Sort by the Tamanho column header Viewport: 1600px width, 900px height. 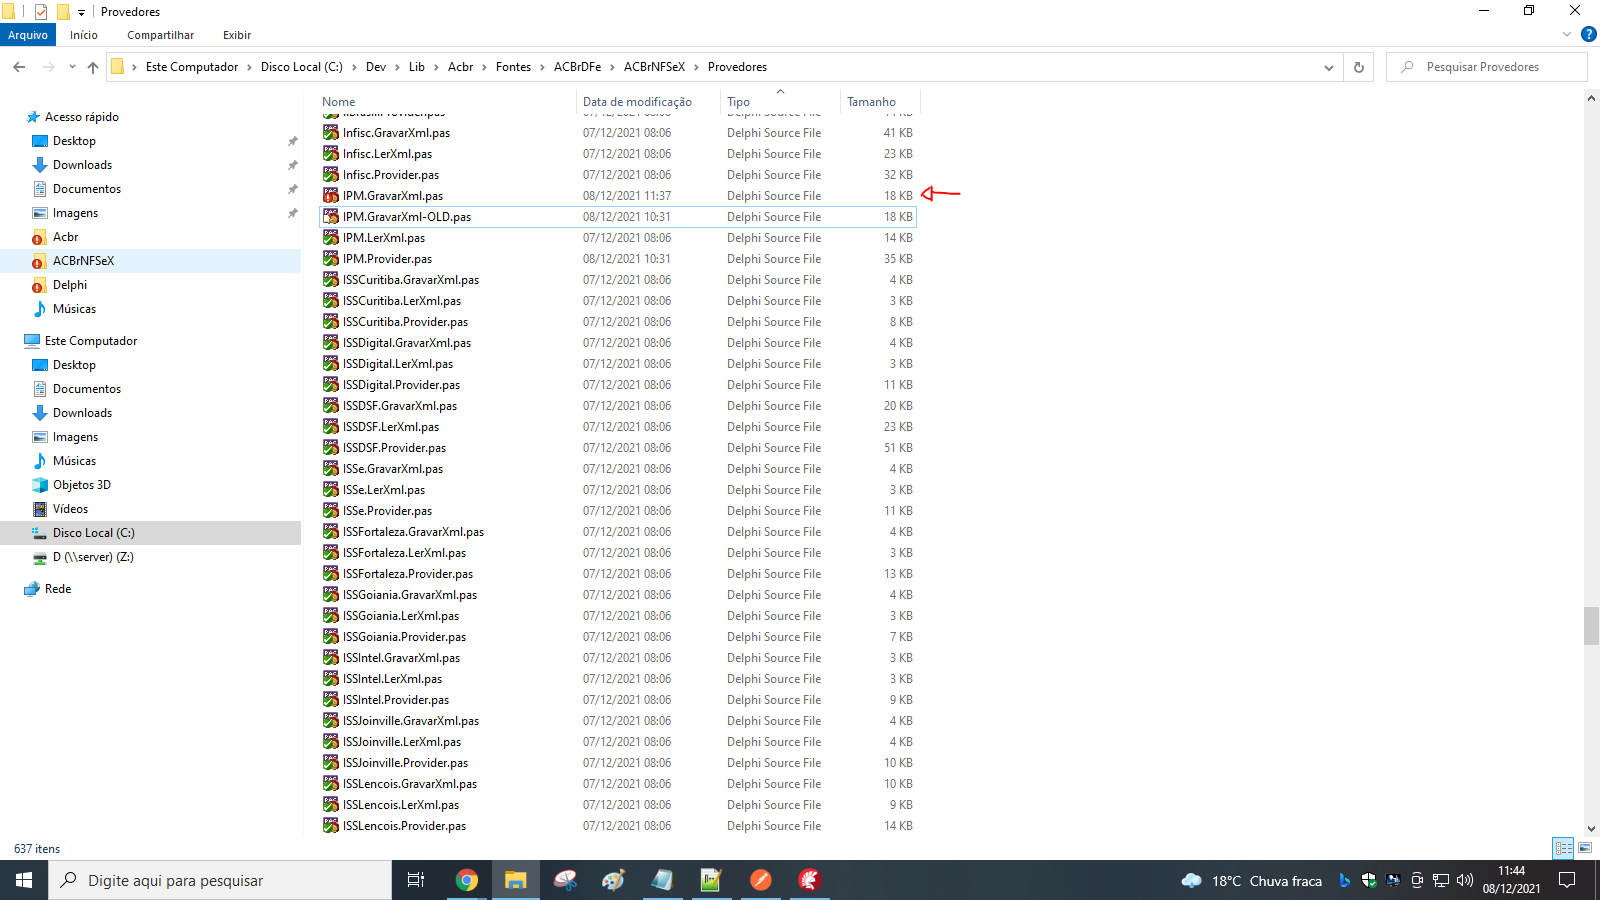click(x=871, y=102)
